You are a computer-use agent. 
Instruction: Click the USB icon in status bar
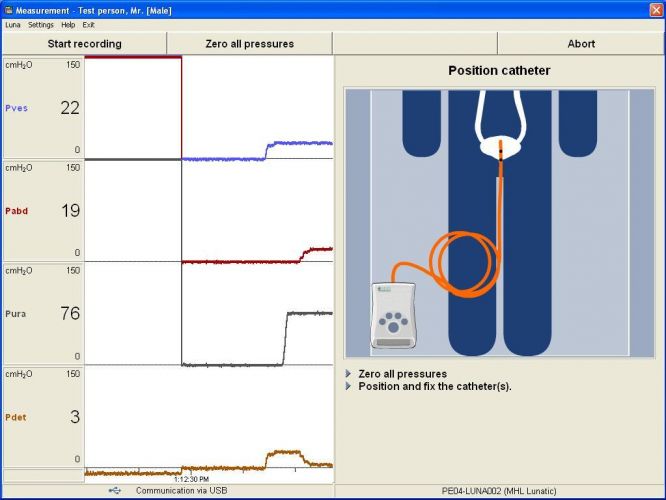[x=117, y=491]
